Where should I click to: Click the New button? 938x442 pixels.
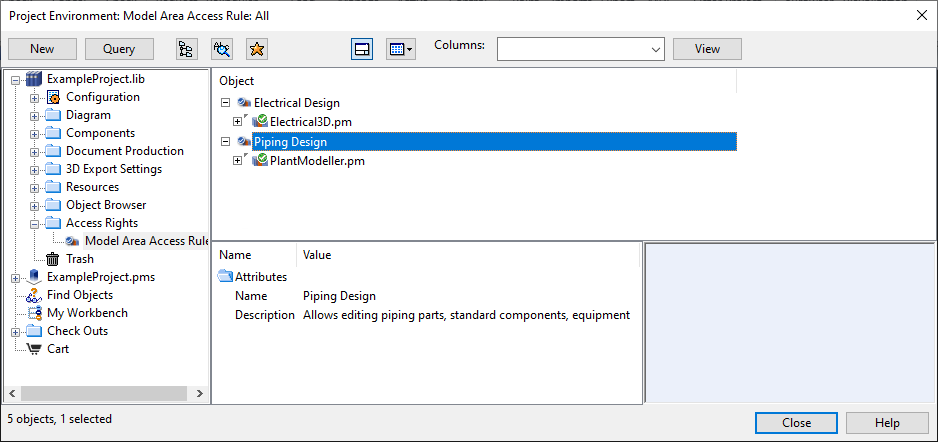tap(42, 48)
